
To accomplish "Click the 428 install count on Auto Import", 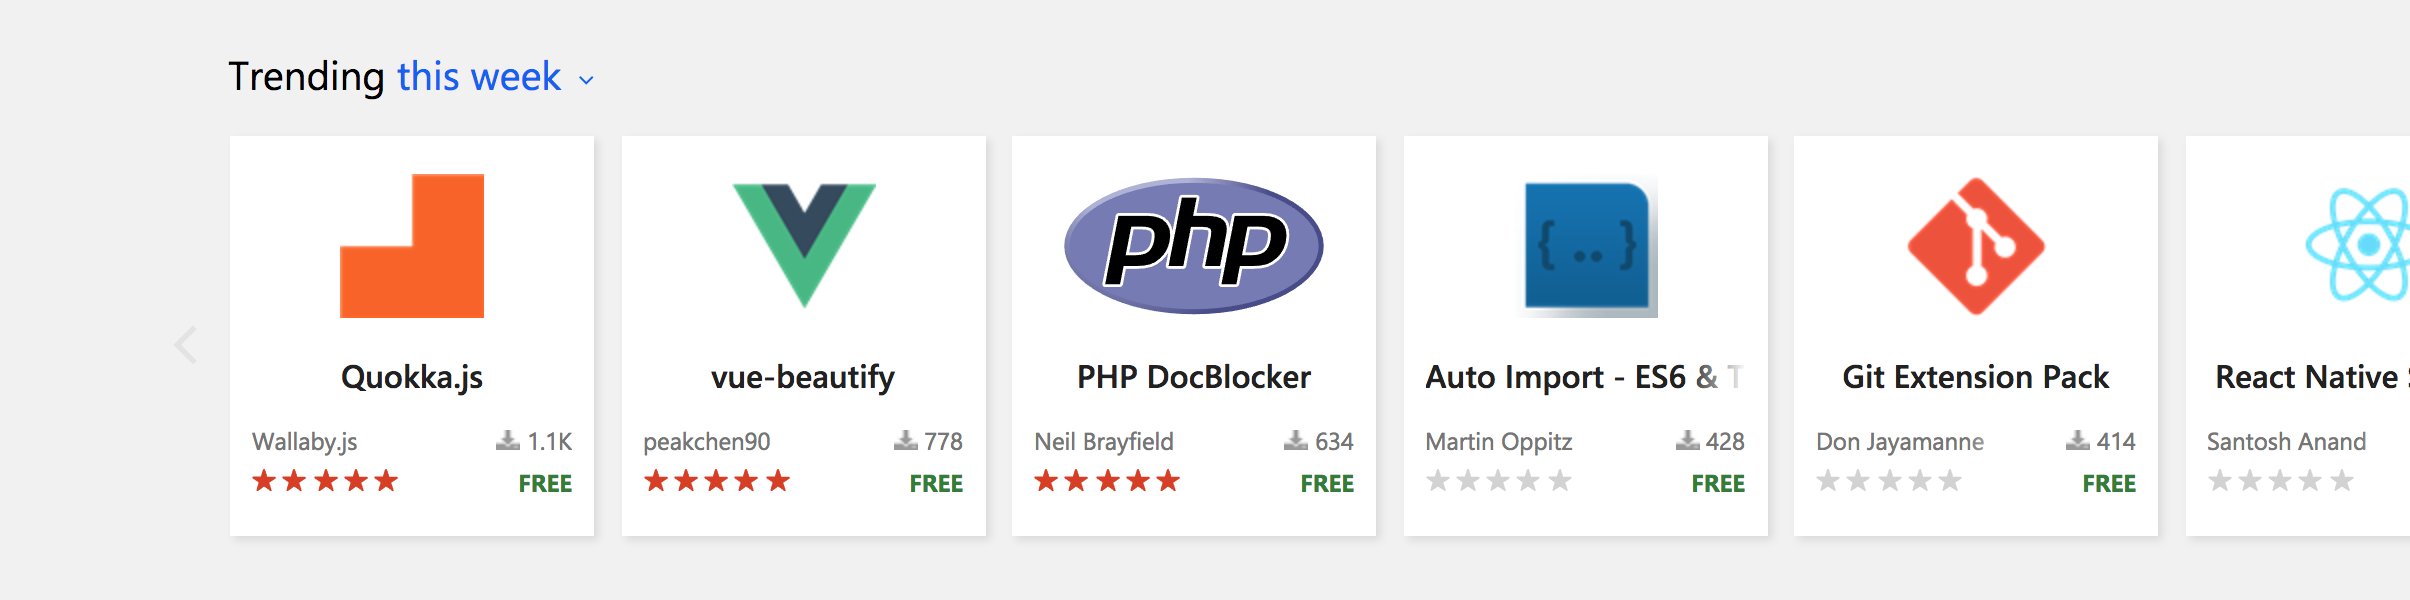I will [x=1725, y=442].
